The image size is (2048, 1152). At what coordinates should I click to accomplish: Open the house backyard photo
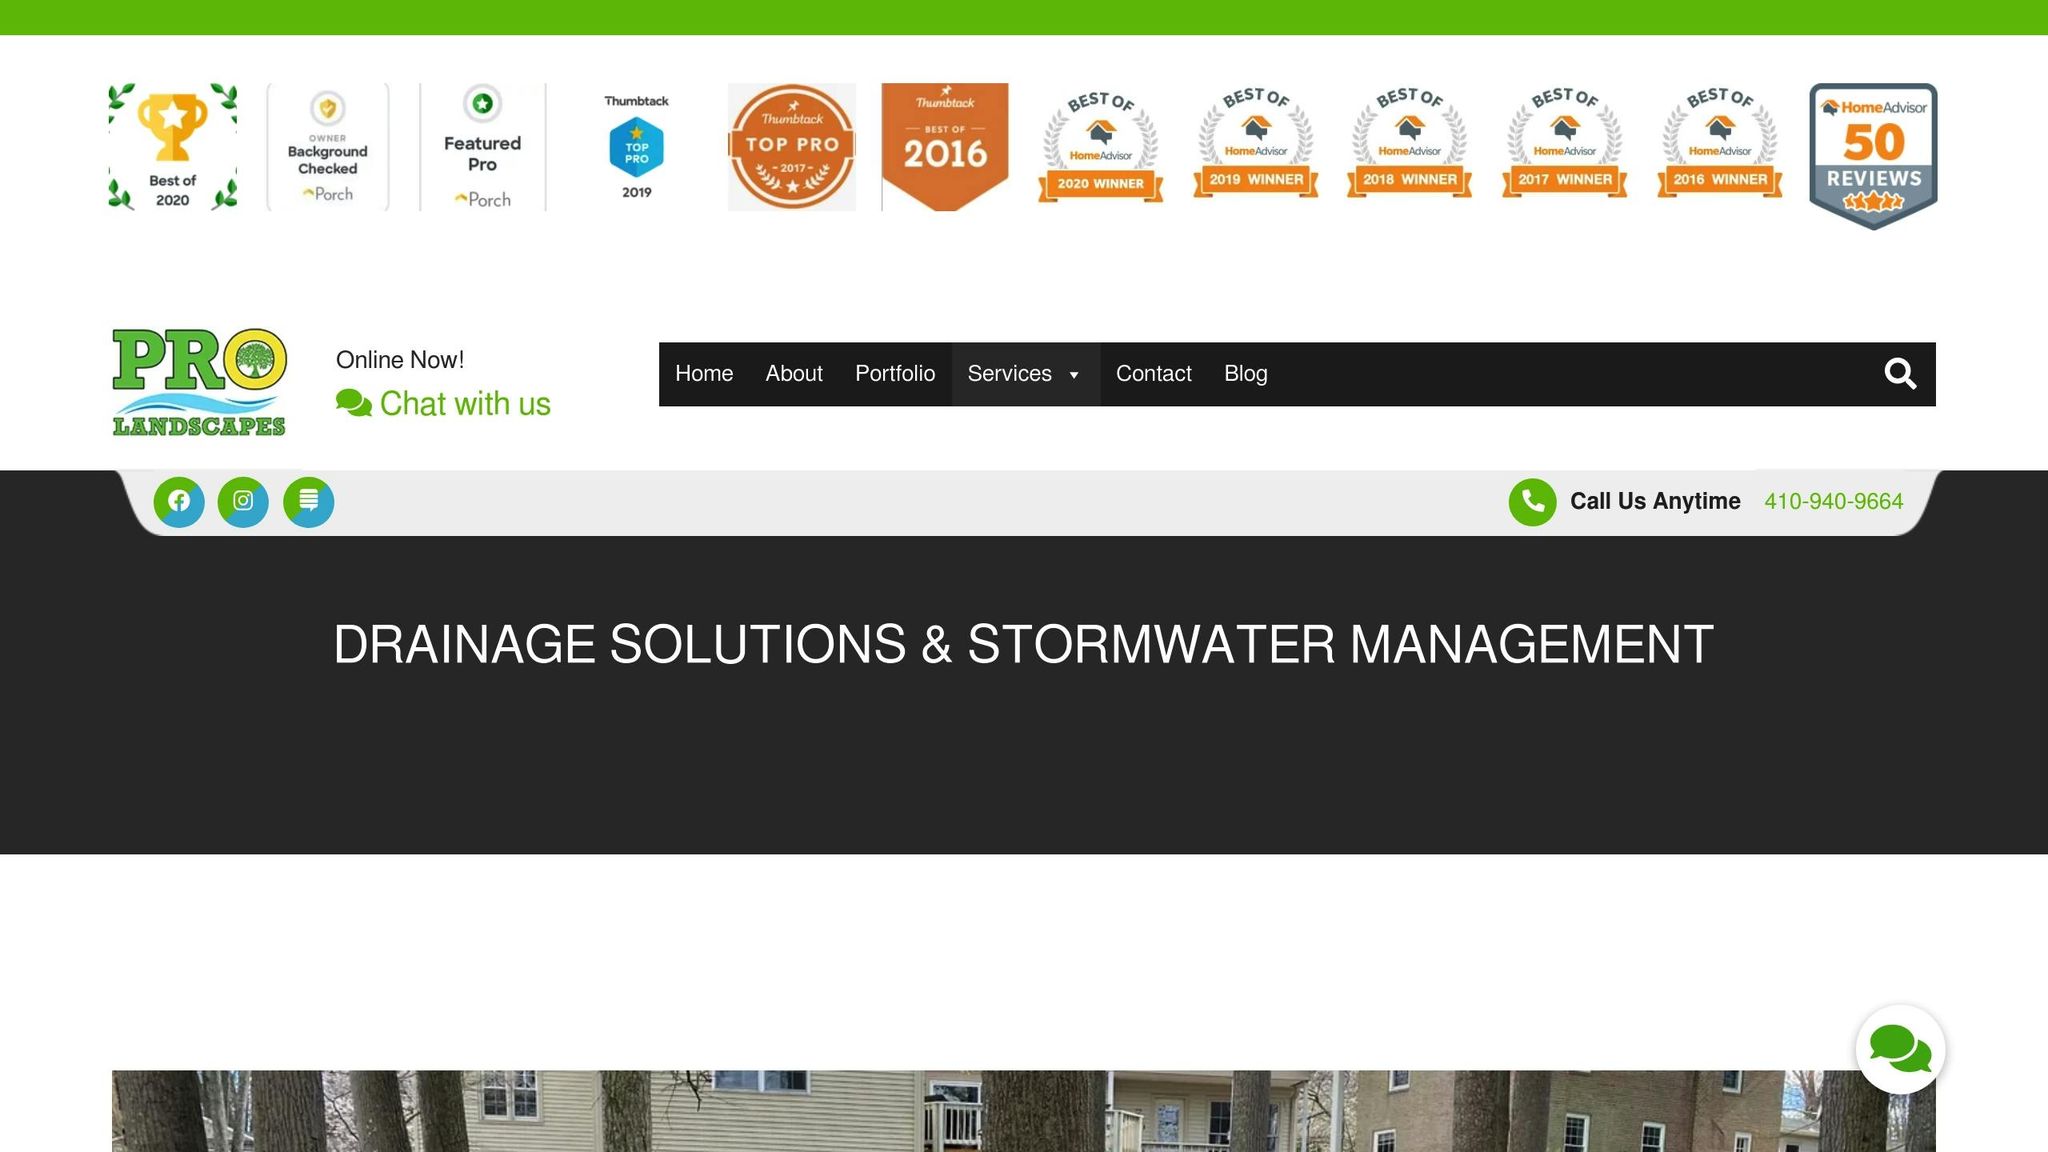click(1024, 1111)
